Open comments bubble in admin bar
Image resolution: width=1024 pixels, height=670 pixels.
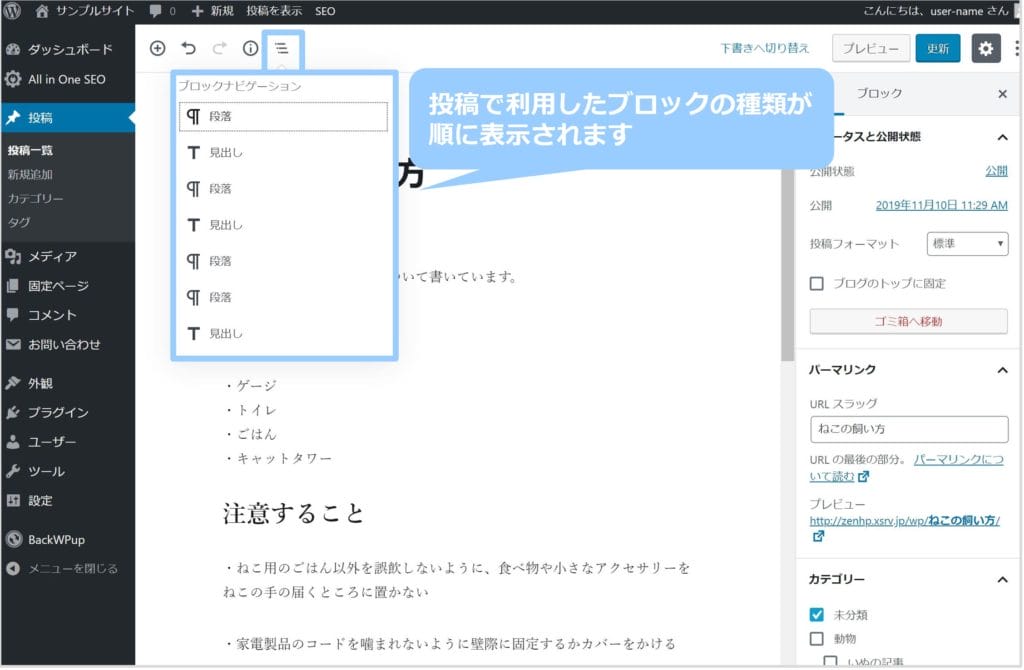(162, 10)
